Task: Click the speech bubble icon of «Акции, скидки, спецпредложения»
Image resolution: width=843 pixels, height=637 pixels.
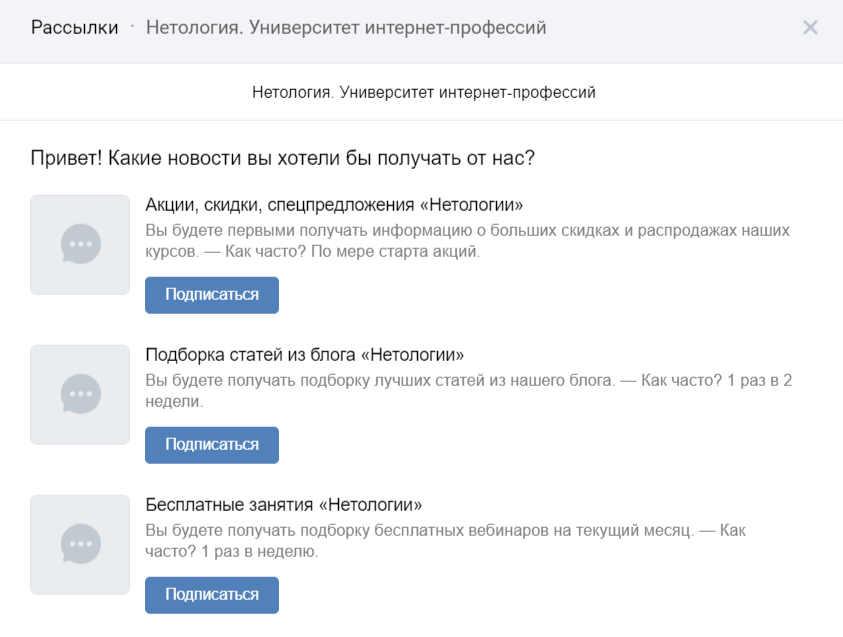Action: 80,244
